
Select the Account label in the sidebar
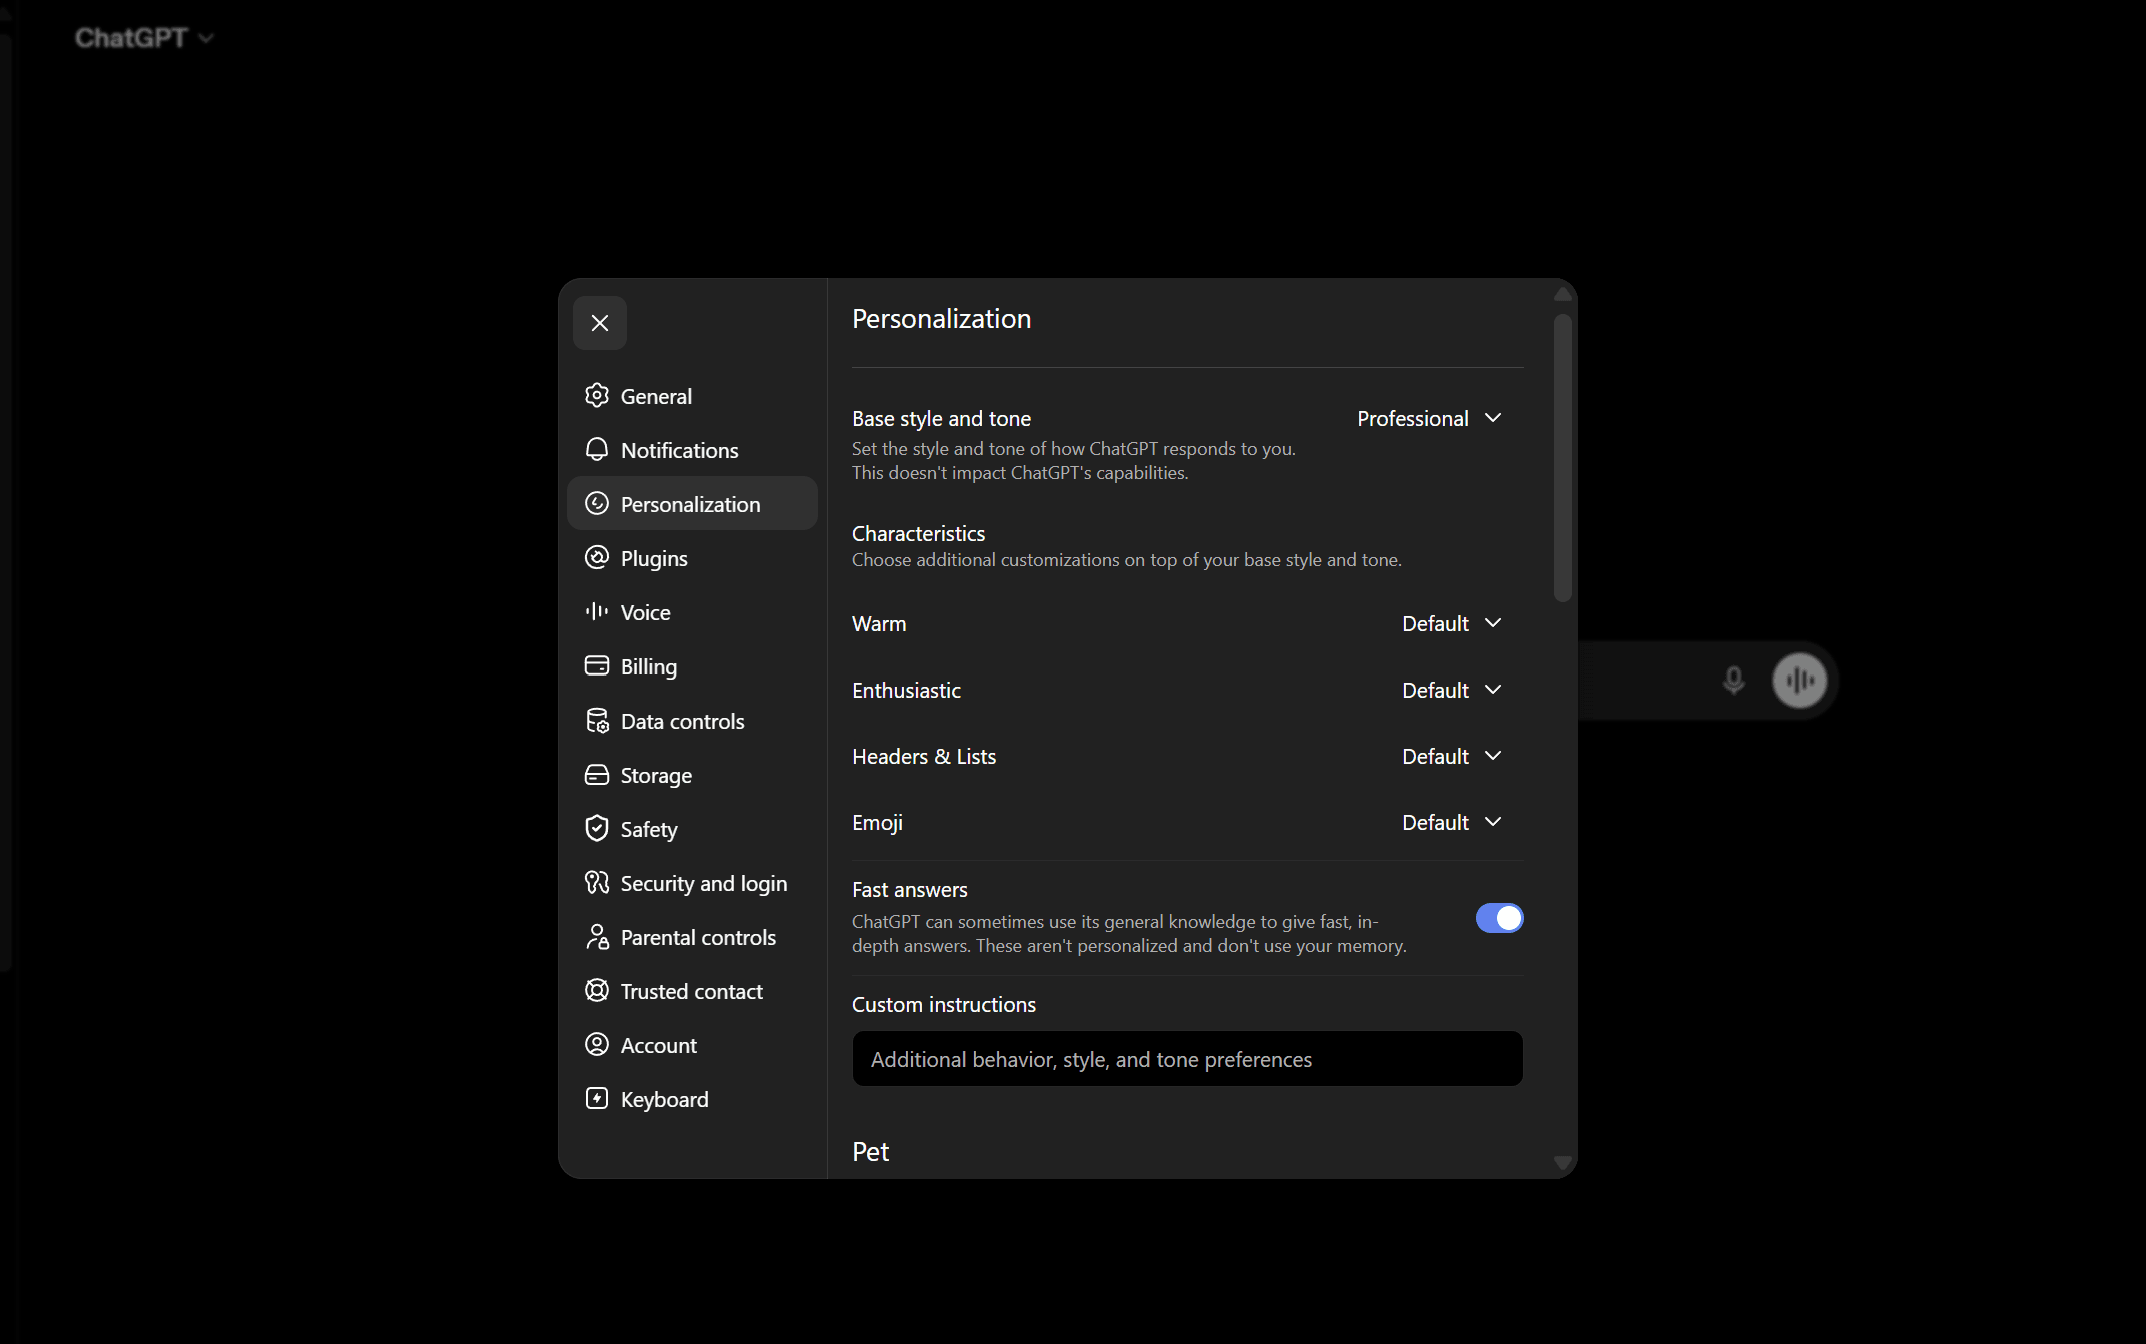pos(659,1045)
